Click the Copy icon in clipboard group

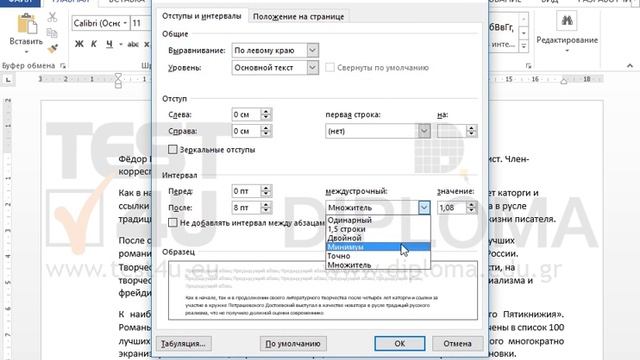point(52,33)
